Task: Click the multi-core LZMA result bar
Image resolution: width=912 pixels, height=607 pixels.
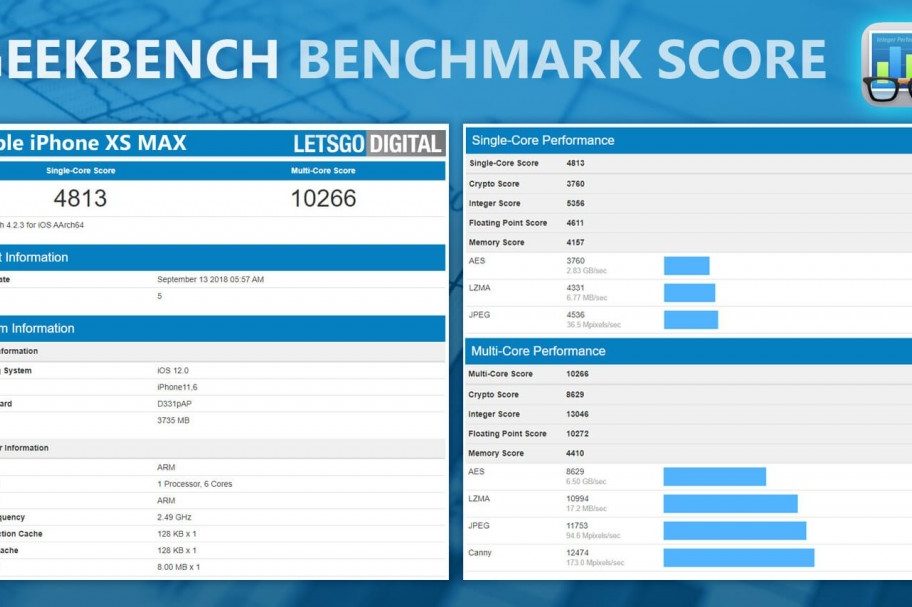Action: tap(730, 503)
